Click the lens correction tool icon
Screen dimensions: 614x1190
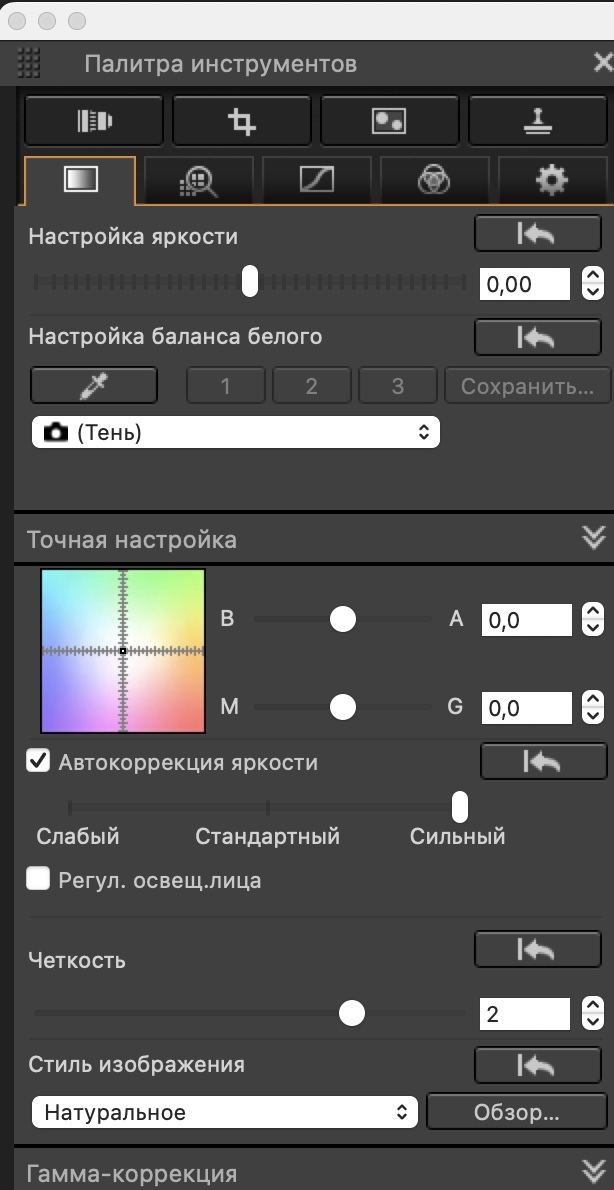[94, 121]
